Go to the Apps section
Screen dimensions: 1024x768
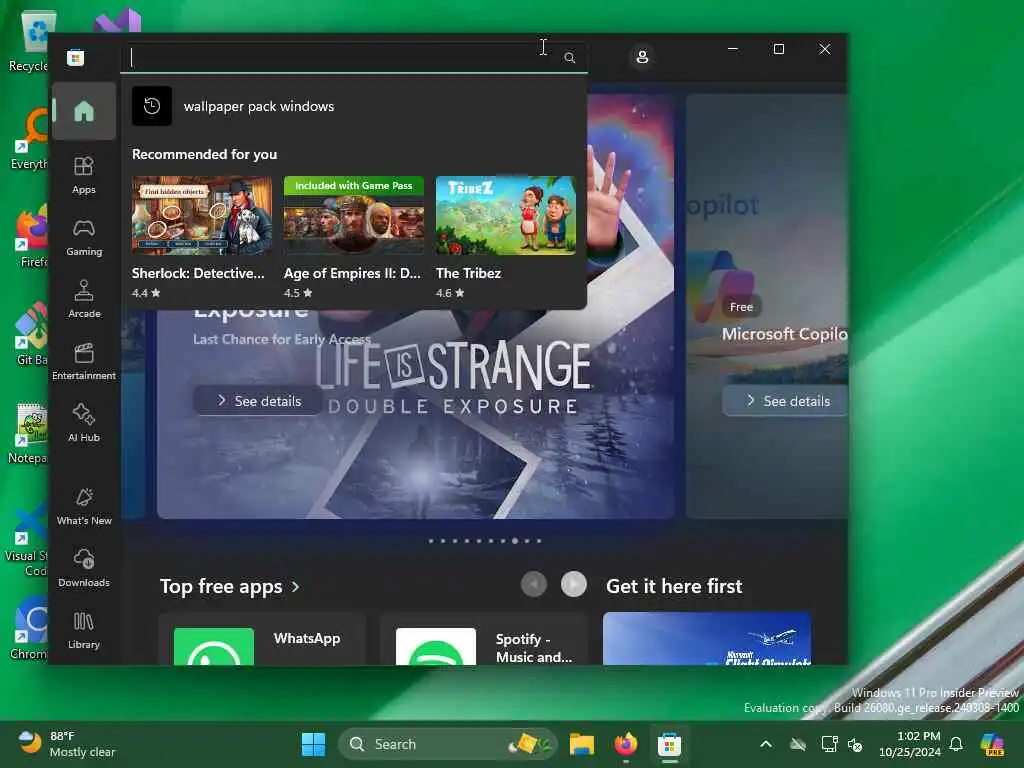click(x=84, y=175)
